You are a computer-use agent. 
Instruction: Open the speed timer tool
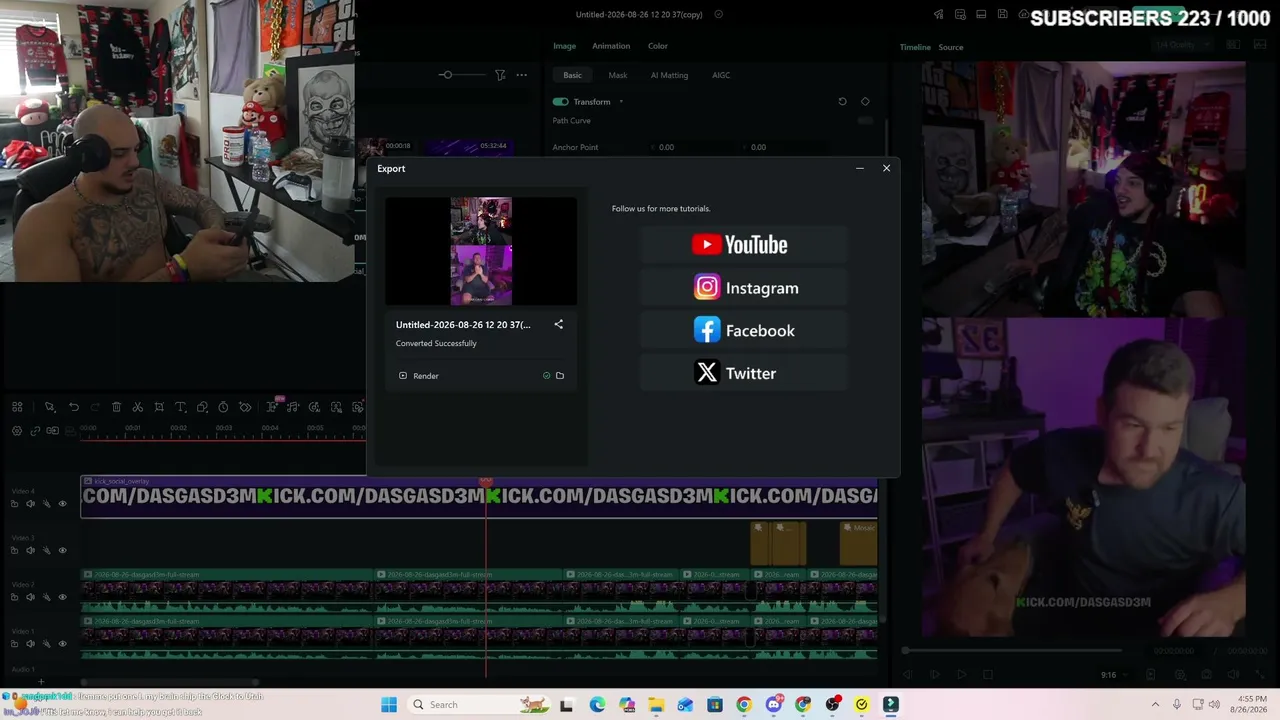(223, 407)
